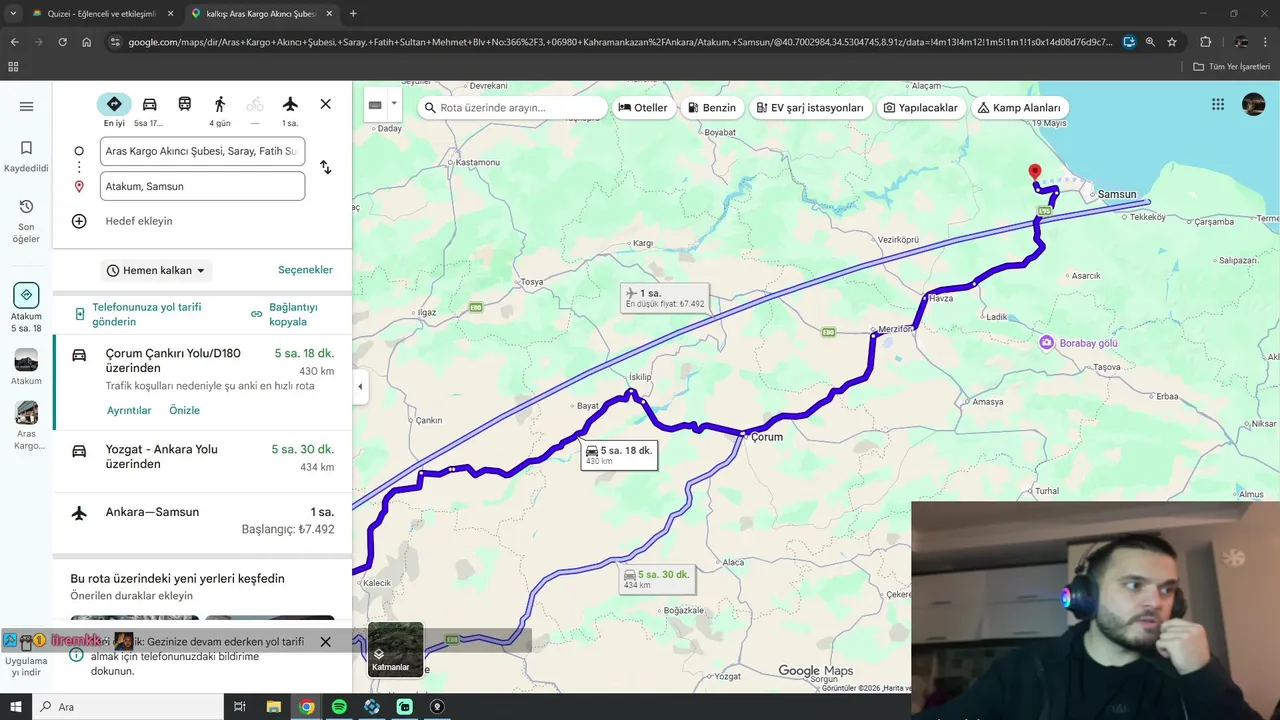
Task: Swap start and destination points
Action: [x=325, y=168]
